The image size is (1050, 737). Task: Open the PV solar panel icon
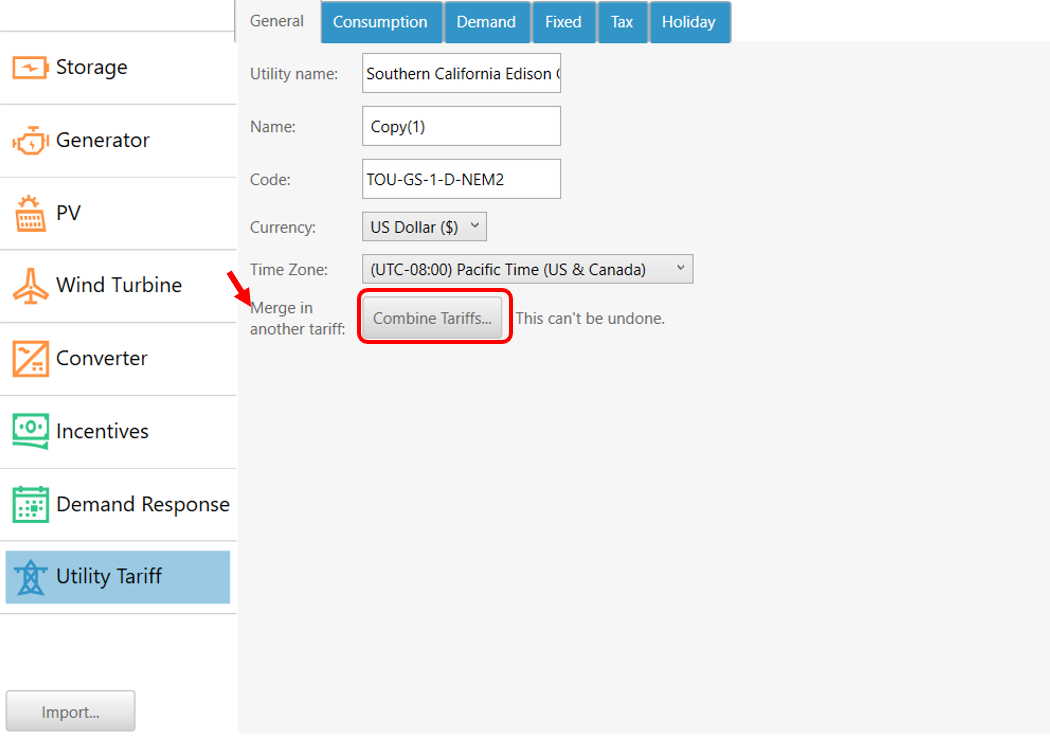[30, 213]
